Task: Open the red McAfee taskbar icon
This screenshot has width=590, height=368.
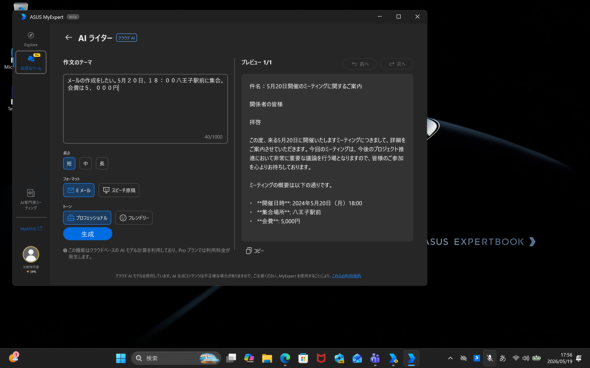Action: [x=321, y=358]
